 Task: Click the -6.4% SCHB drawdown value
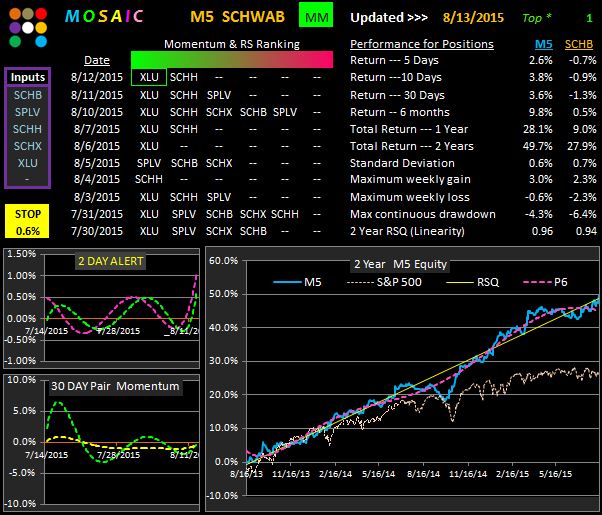[582, 214]
